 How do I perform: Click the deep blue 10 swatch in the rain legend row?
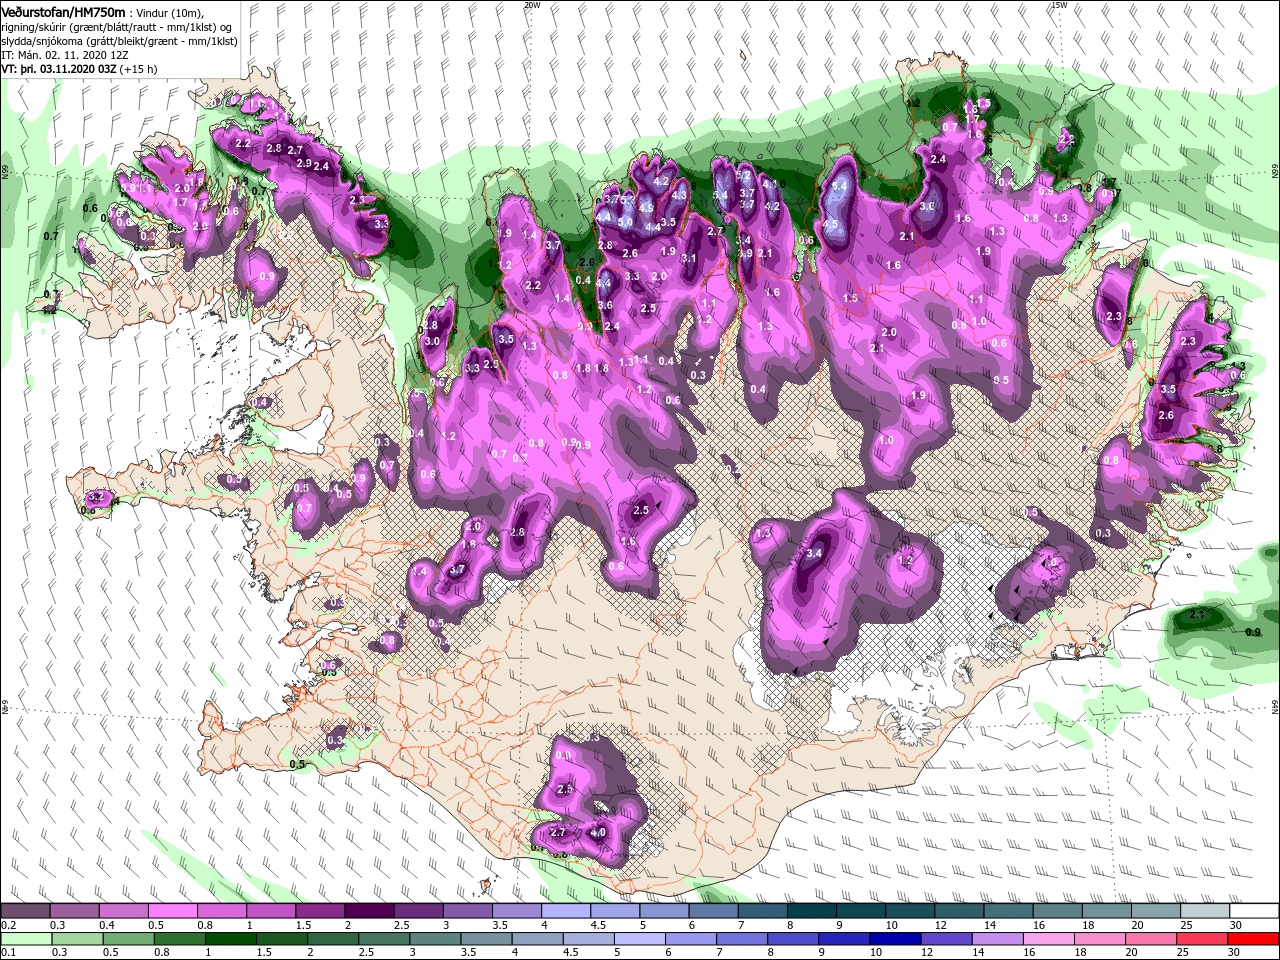[x=896, y=939]
